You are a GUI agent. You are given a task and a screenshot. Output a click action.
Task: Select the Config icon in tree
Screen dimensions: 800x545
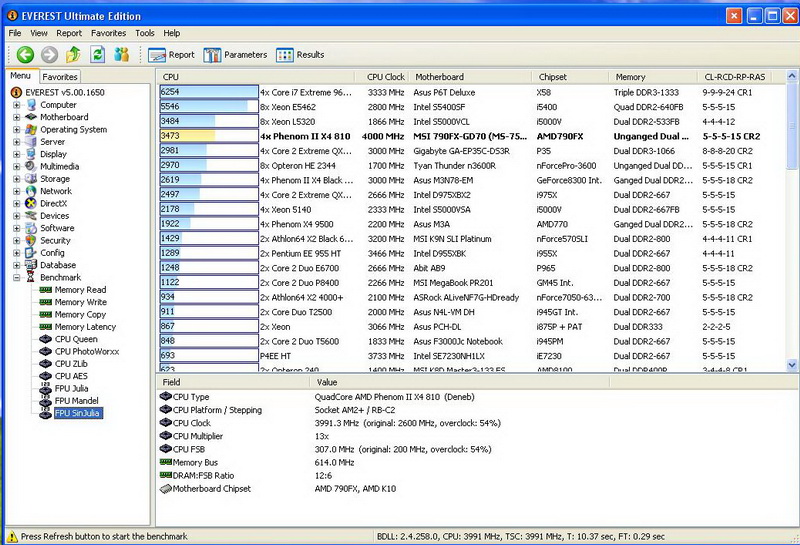pyautogui.click(x=31, y=253)
